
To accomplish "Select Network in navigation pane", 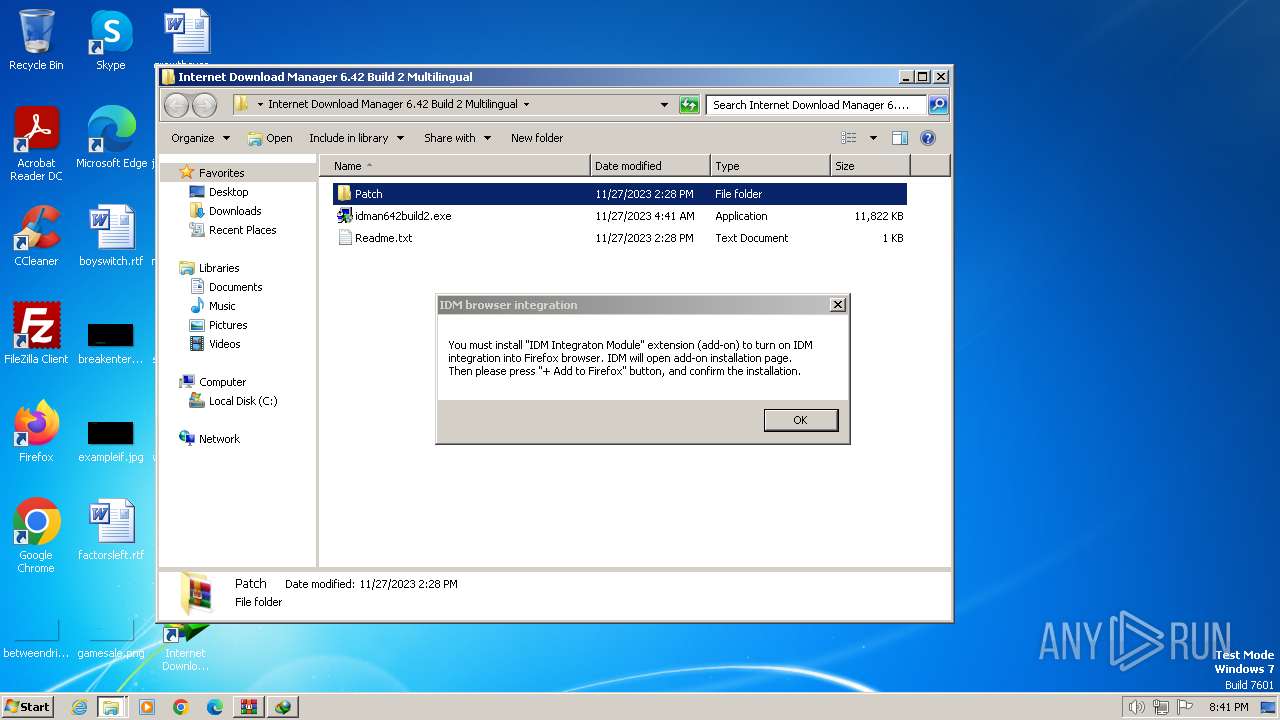I will pyautogui.click(x=219, y=439).
